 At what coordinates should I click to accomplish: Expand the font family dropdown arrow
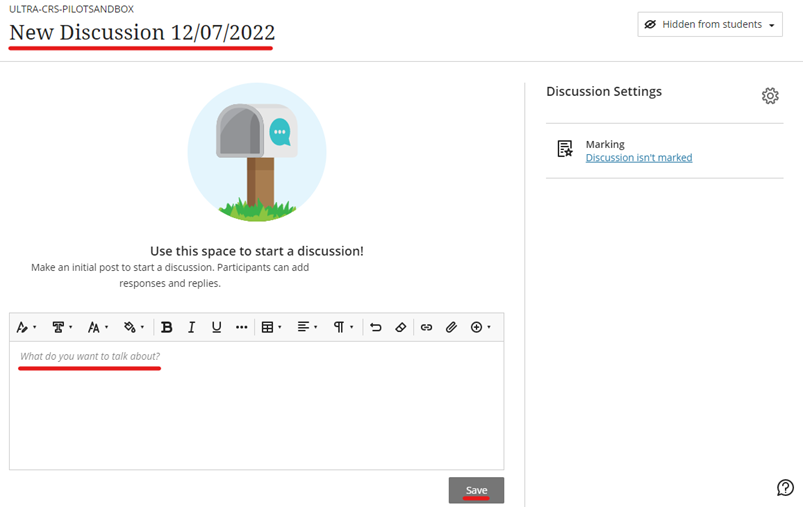(71, 327)
